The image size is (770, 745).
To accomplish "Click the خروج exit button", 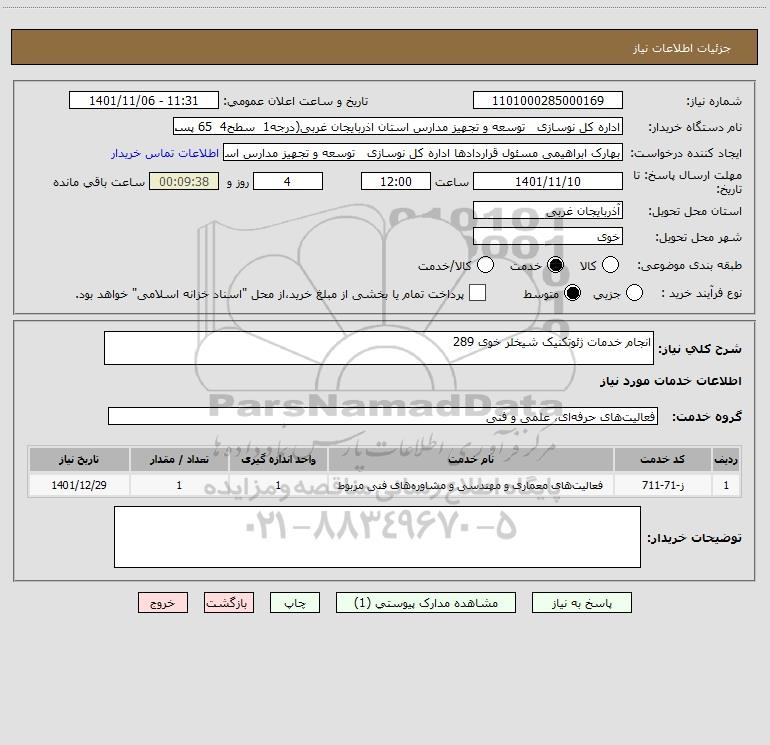I will [163, 603].
